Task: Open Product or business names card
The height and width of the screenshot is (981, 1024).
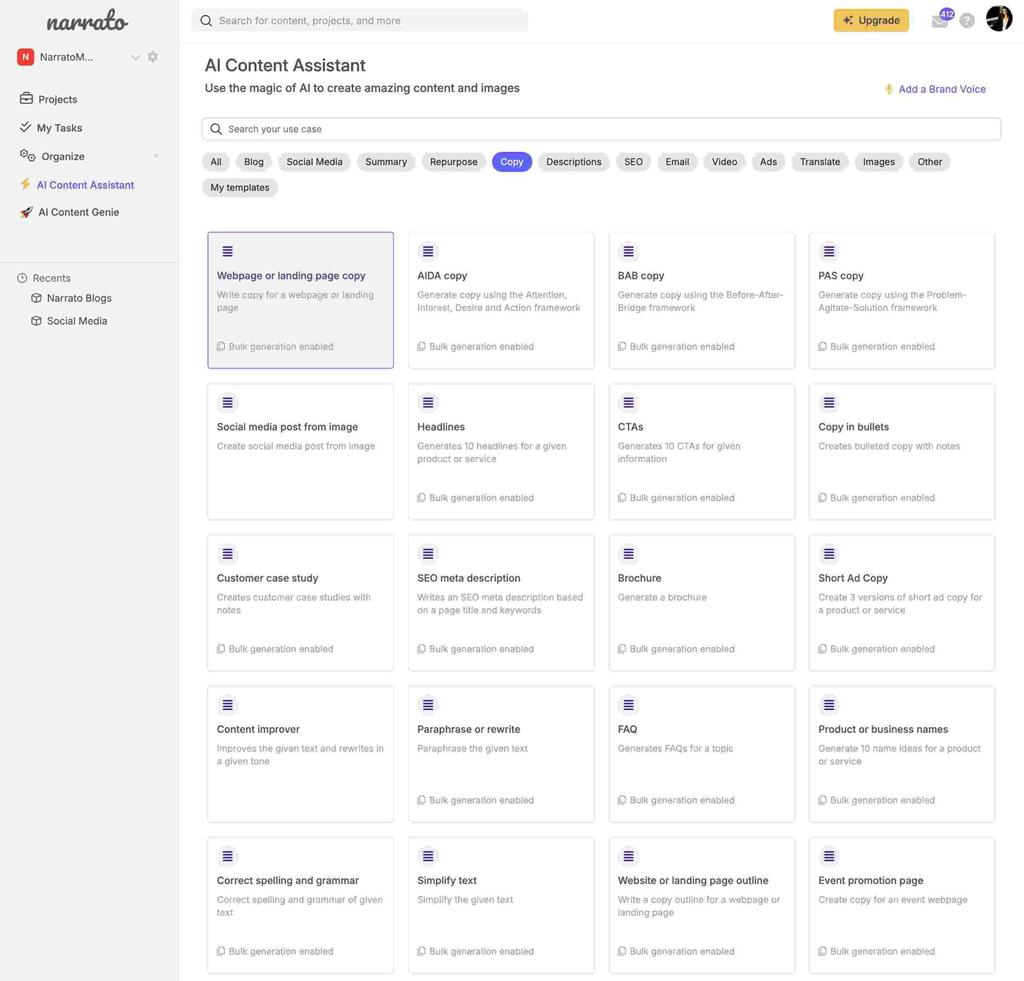Action: 902,754
